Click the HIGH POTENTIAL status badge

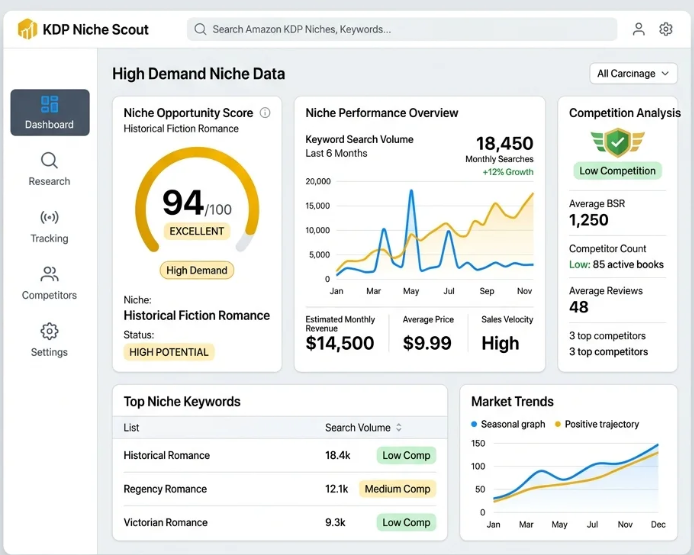click(169, 352)
